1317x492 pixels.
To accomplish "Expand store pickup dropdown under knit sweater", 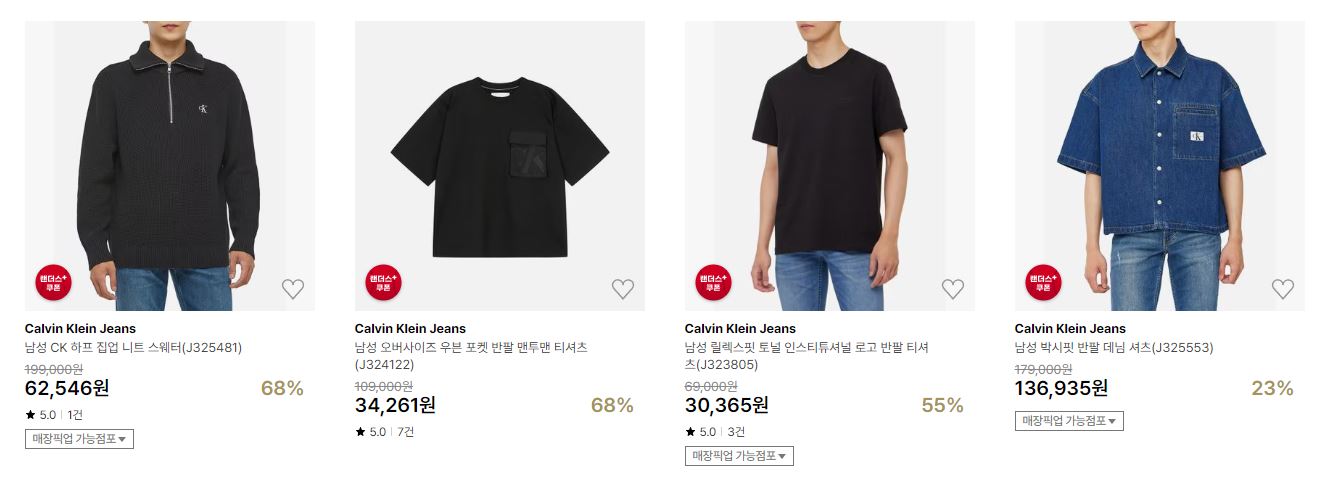I will click(79, 439).
